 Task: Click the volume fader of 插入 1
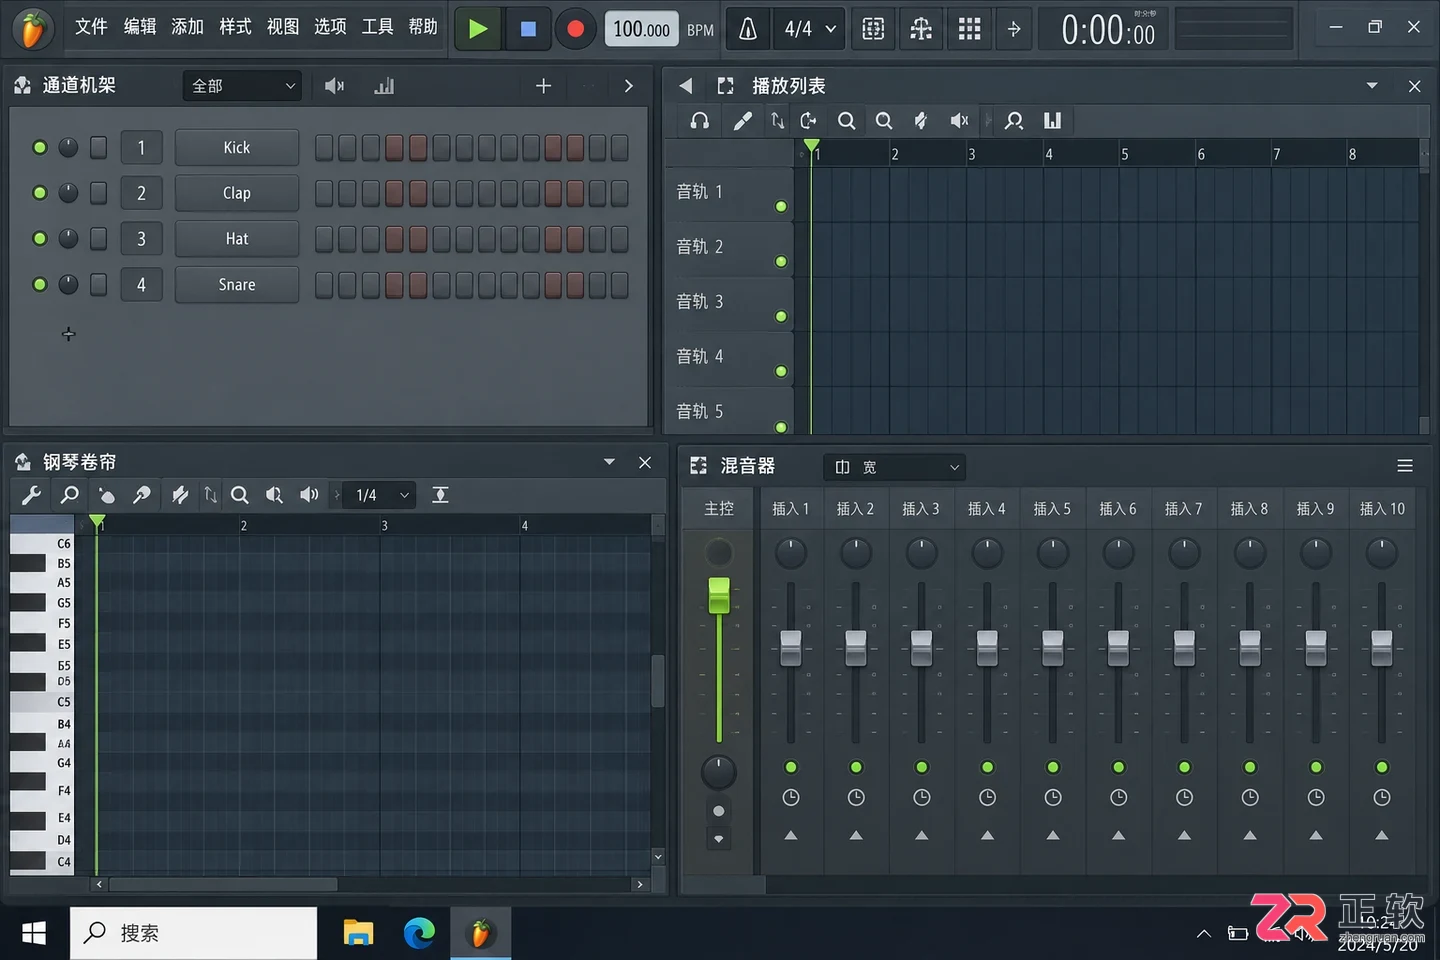tap(791, 647)
